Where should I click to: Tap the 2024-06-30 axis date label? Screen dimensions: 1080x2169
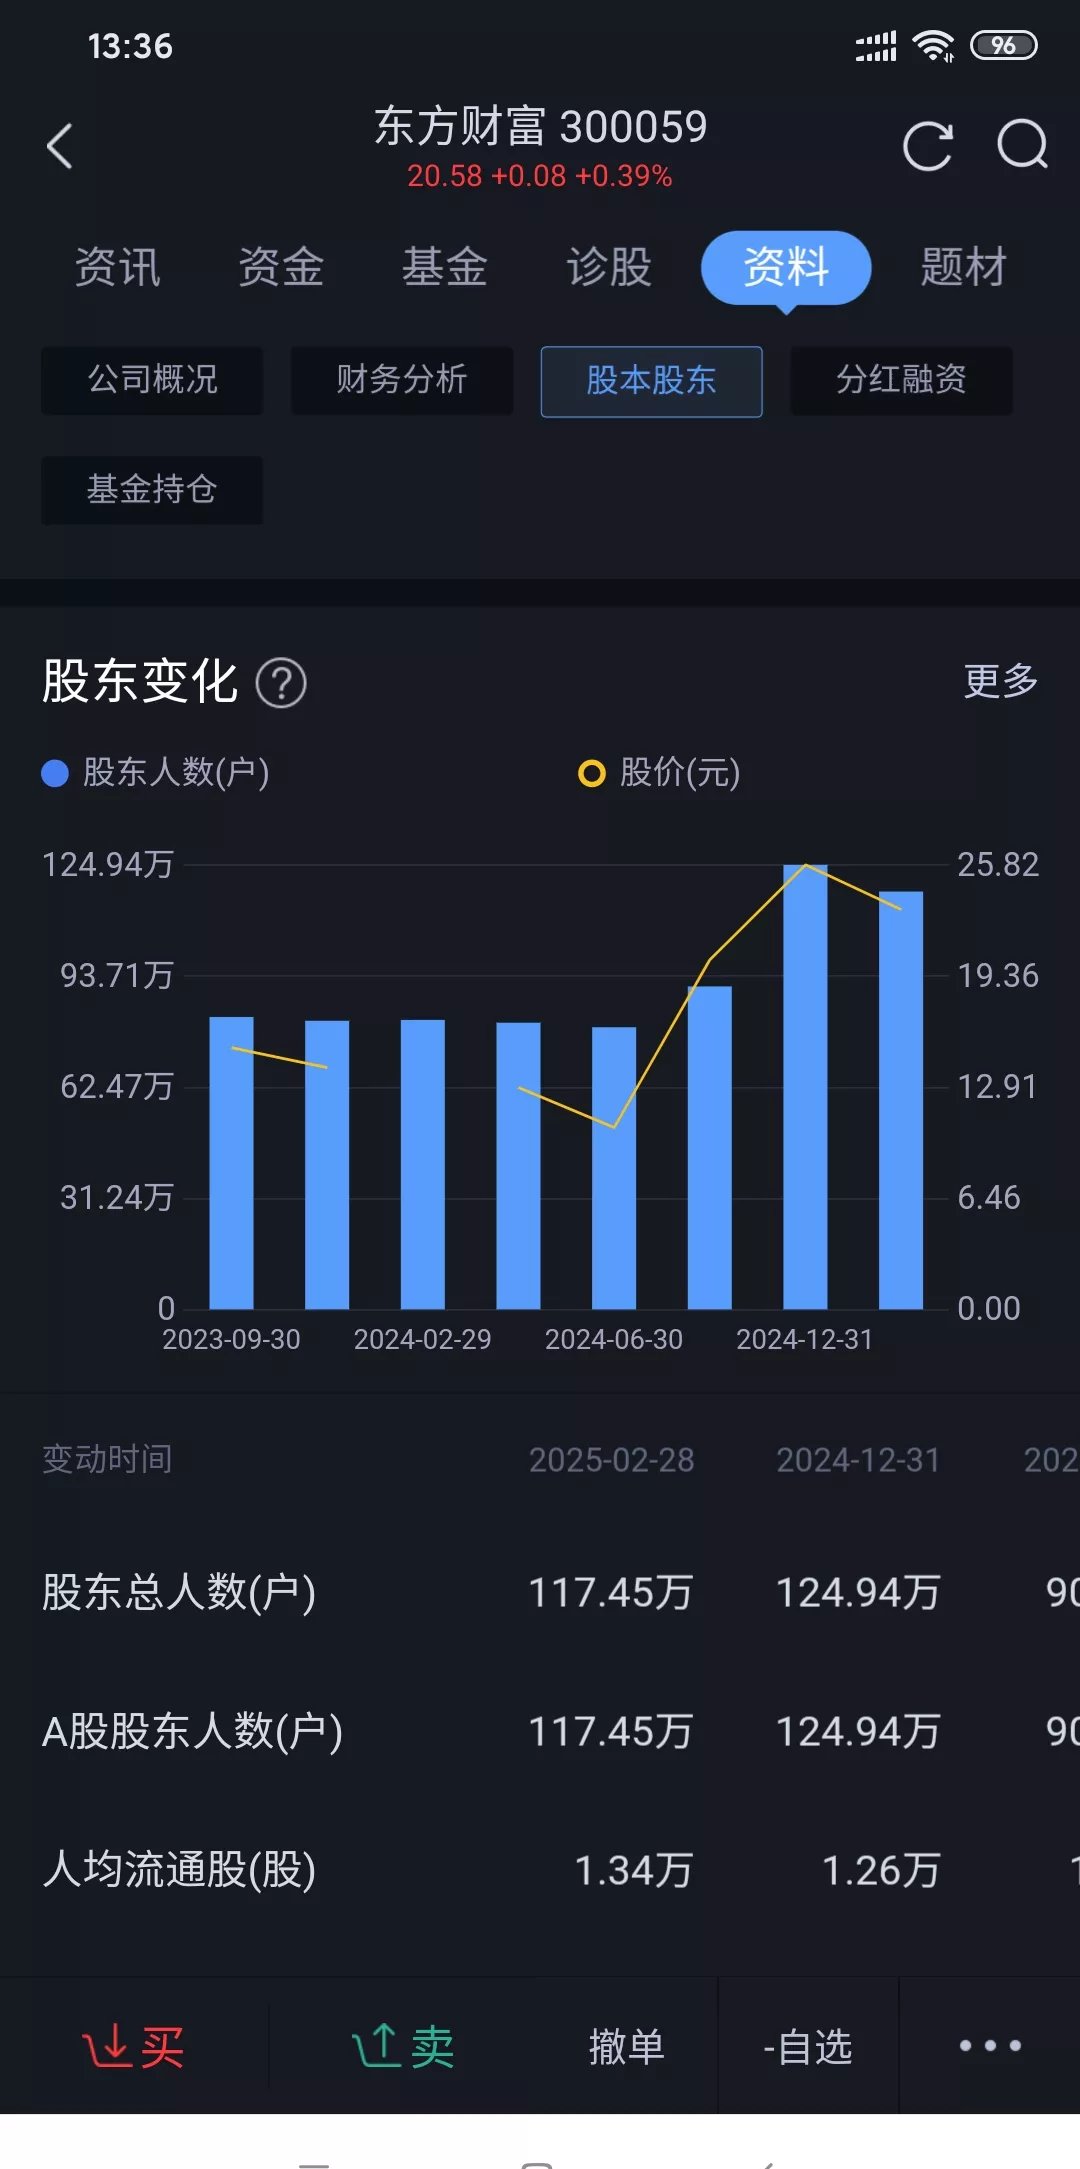click(613, 1339)
